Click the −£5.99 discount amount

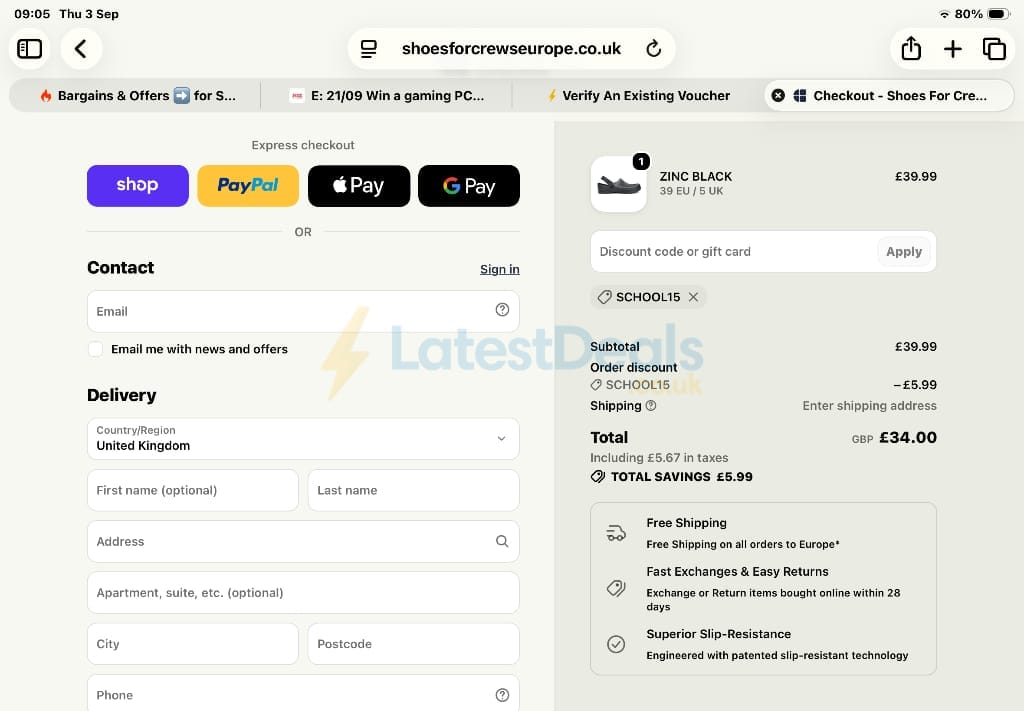915,385
